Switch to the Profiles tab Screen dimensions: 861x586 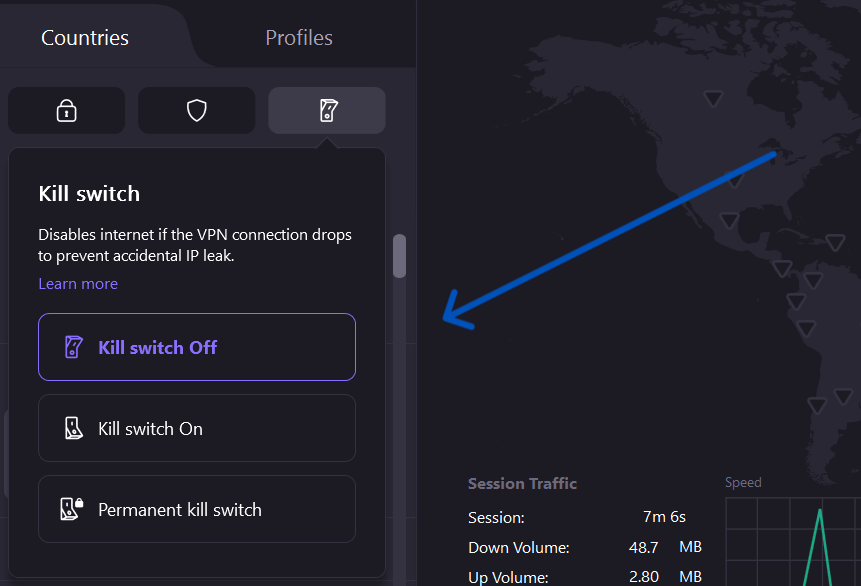pyautogui.click(x=298, y=37)
